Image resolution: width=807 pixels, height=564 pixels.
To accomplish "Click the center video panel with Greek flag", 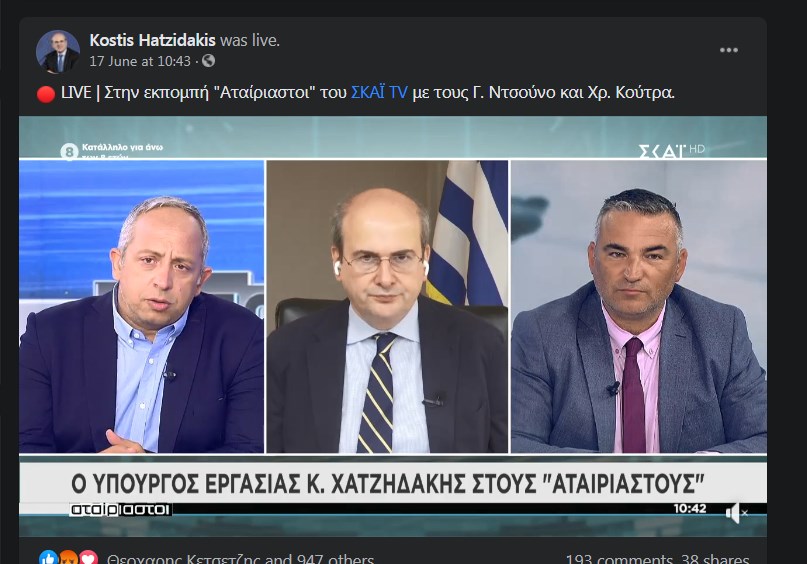I will coord(387,307).
